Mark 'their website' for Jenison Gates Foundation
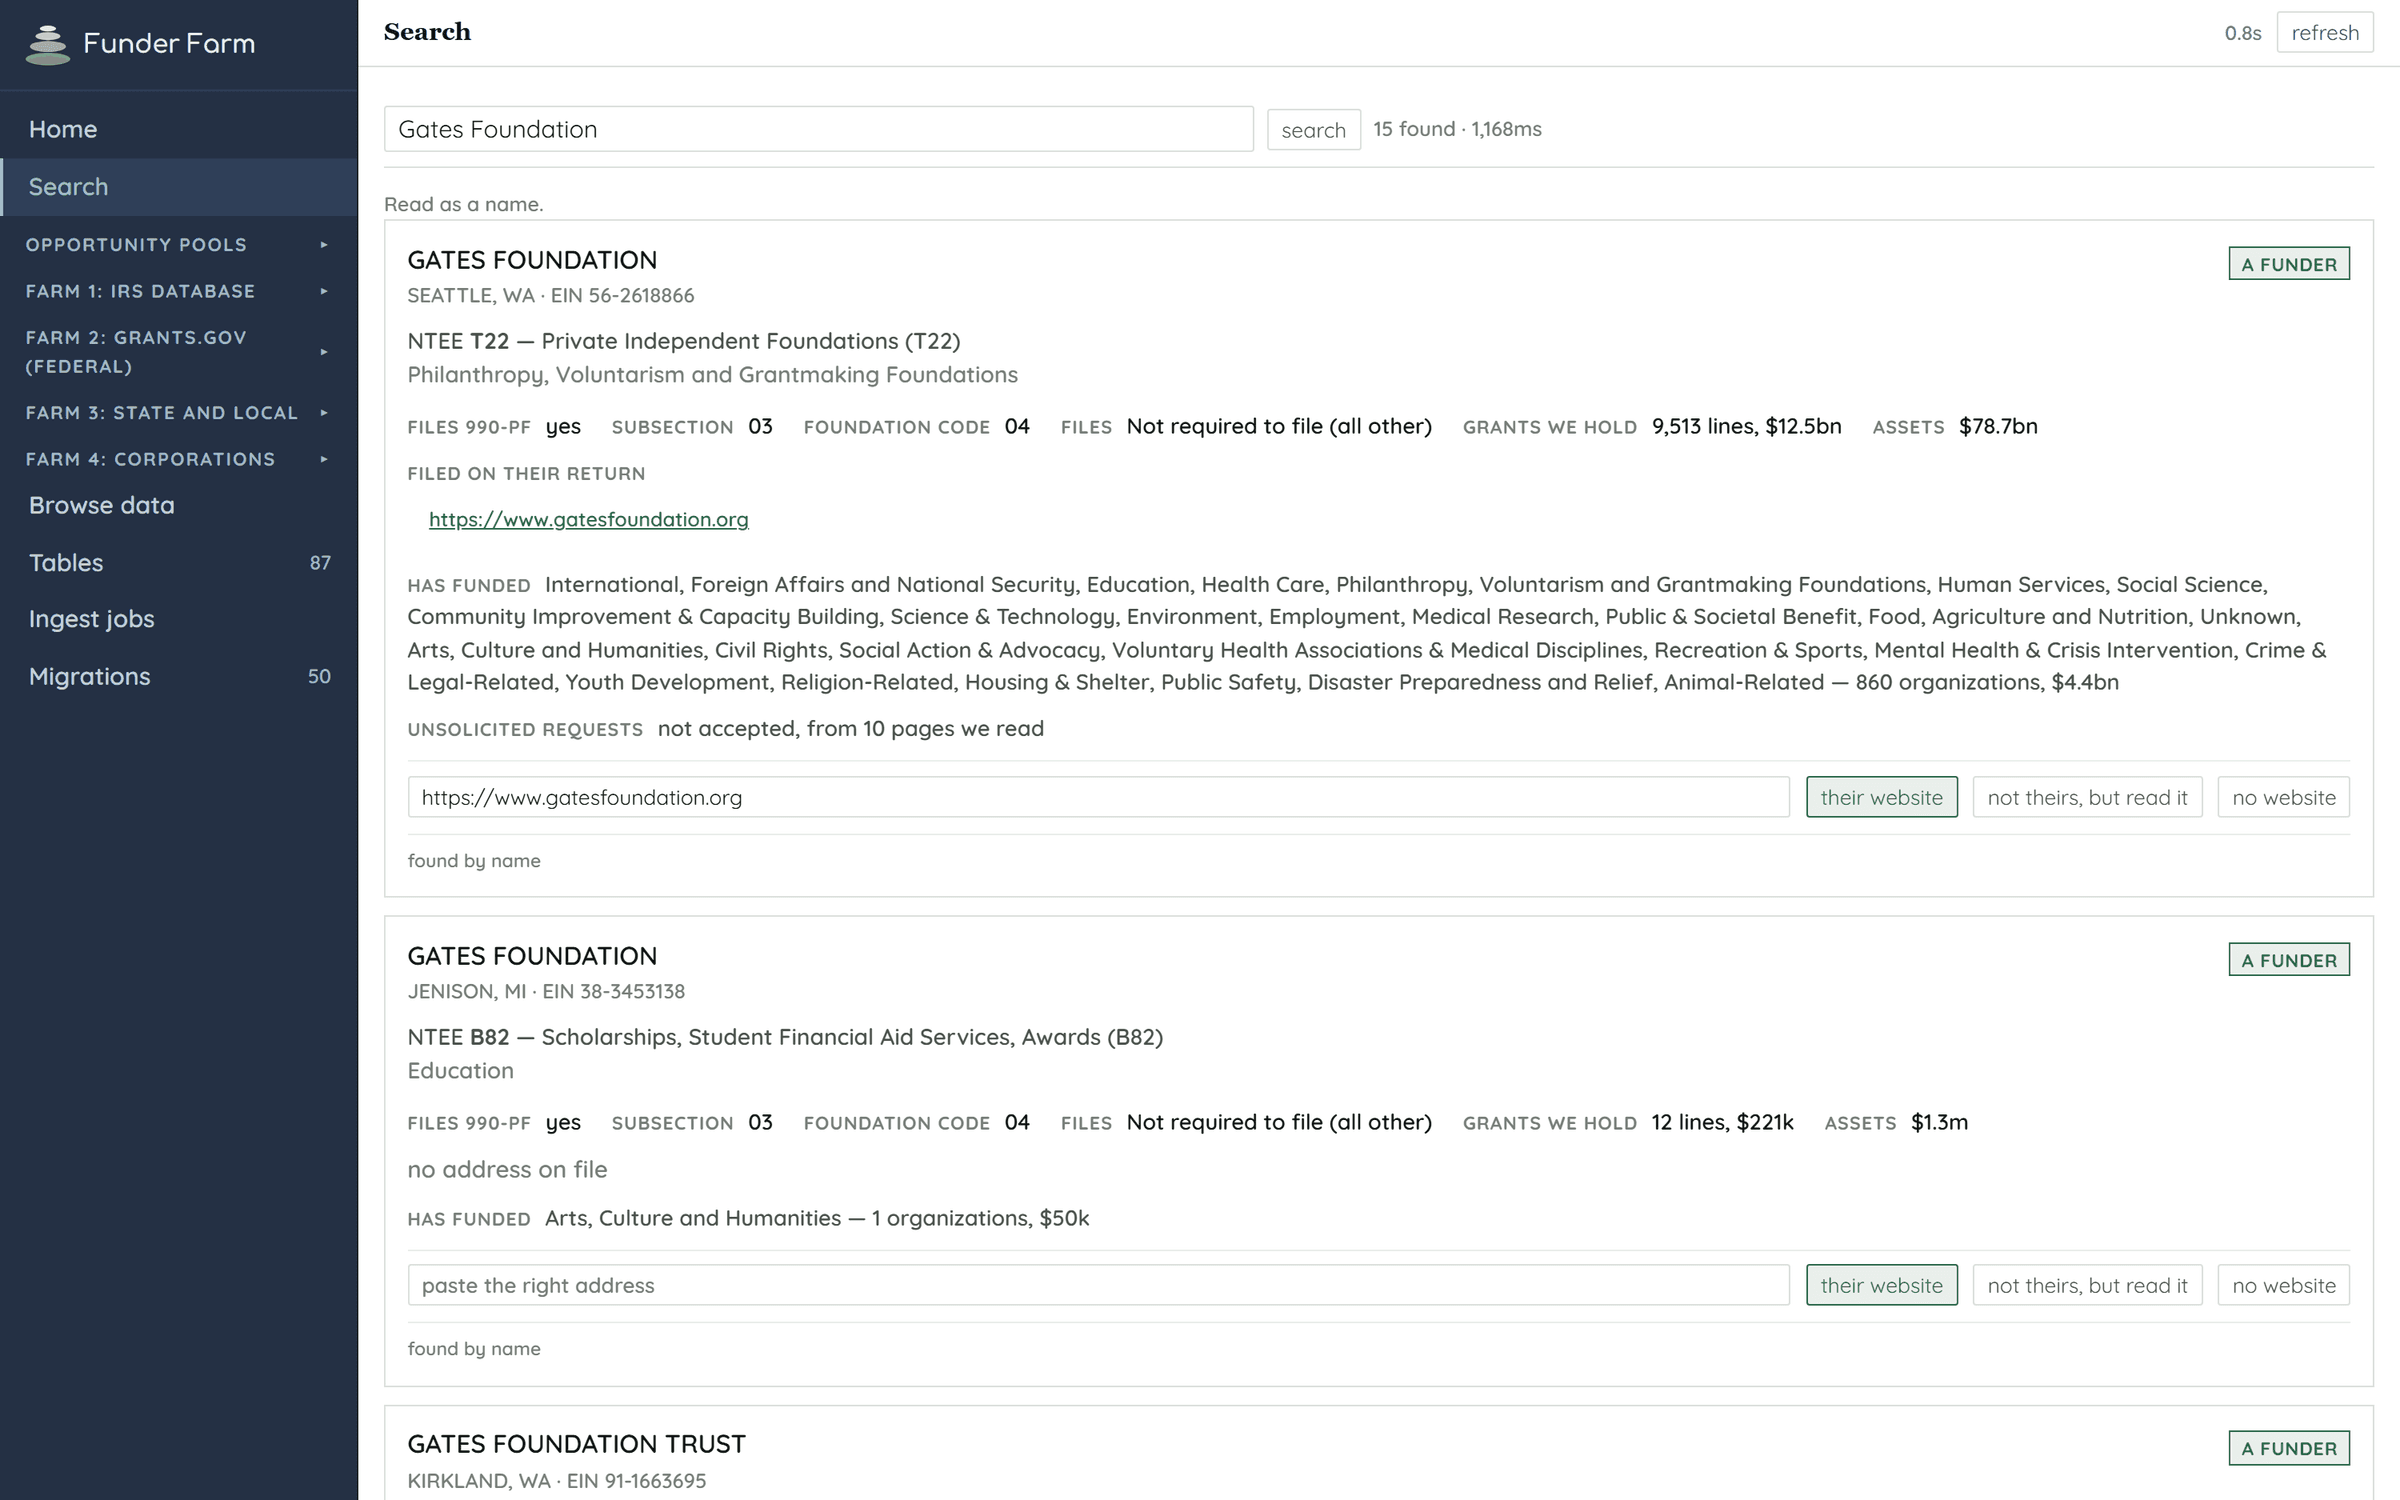 click(1881, 1285)
